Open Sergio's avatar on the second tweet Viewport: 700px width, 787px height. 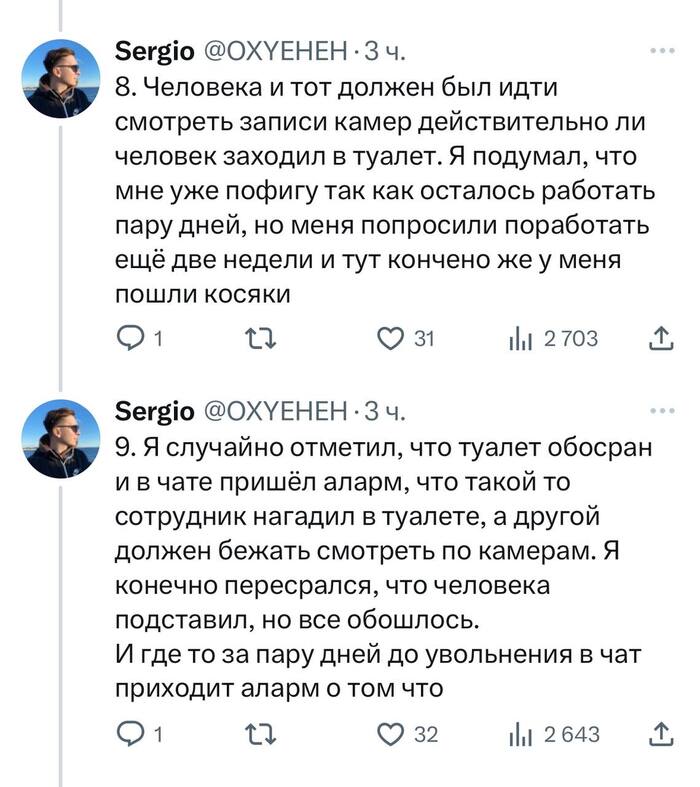[62, 442]
